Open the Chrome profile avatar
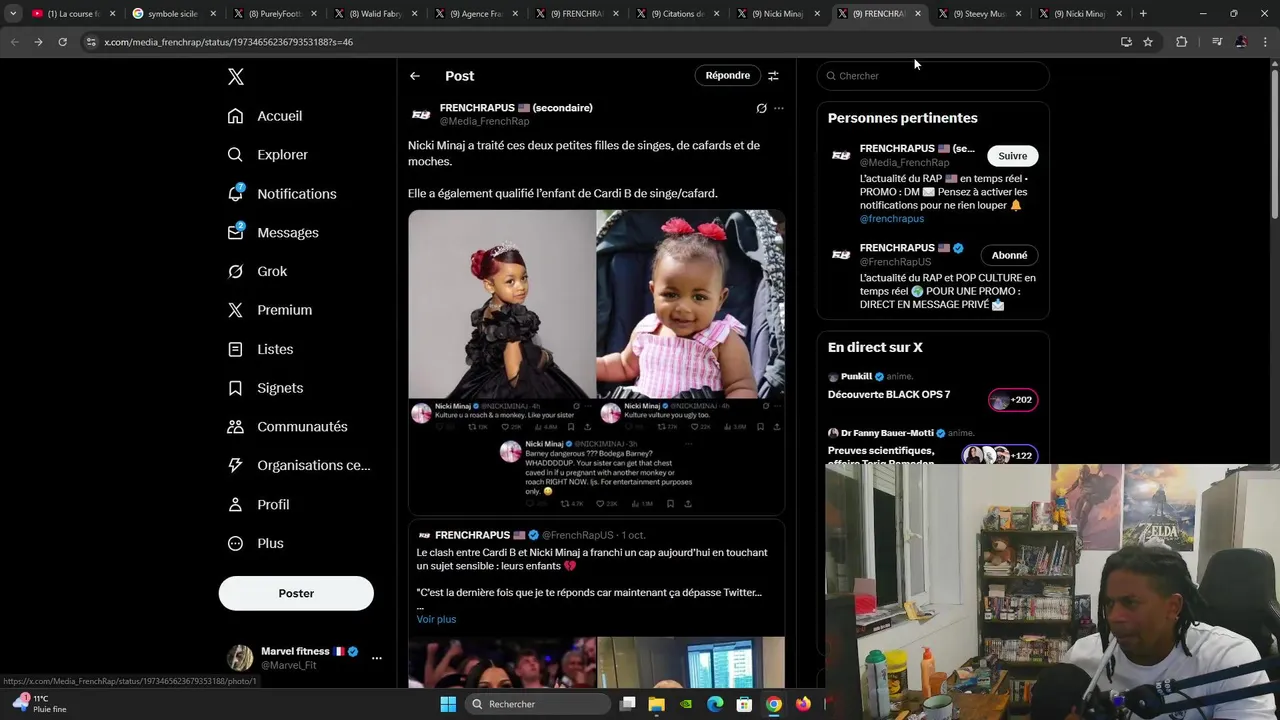The height and width of the screenshot is (720, 1280). point(1241,42)
